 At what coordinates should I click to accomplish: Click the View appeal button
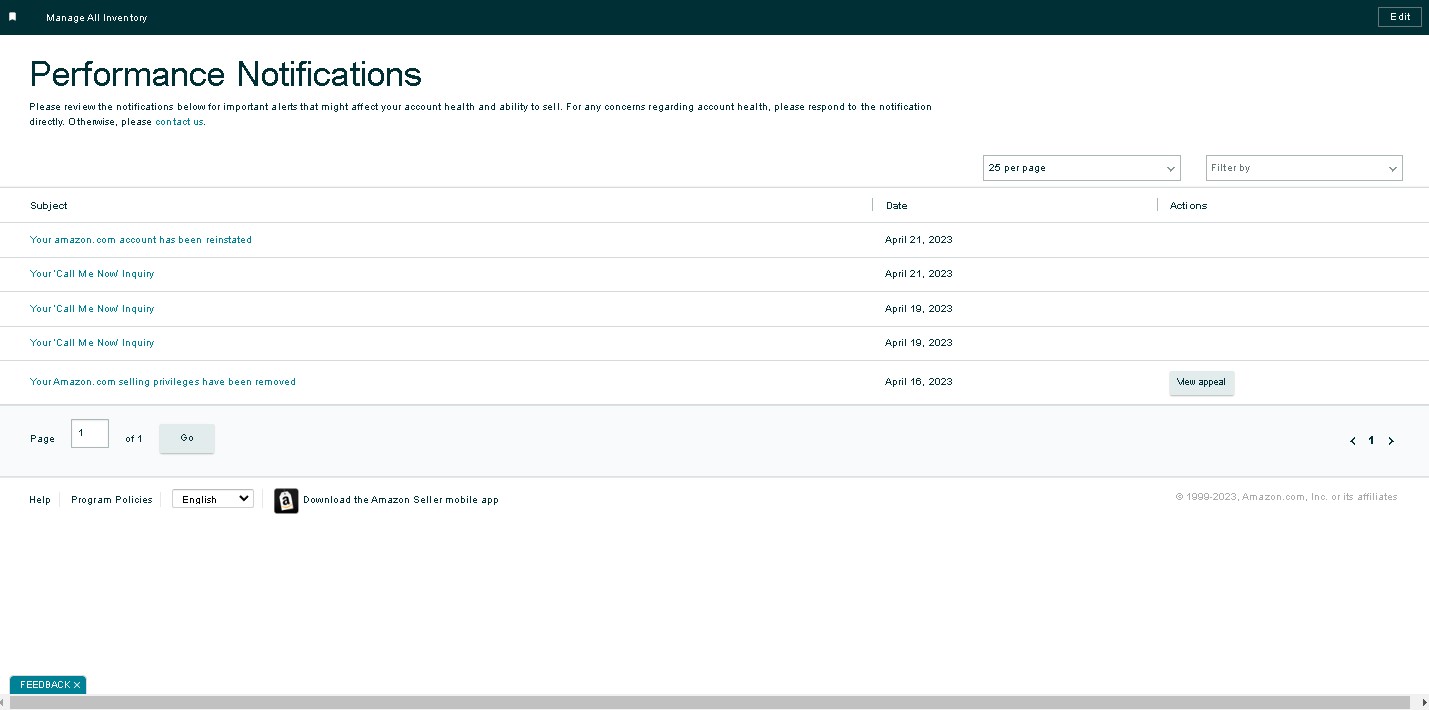[1201, 382]
